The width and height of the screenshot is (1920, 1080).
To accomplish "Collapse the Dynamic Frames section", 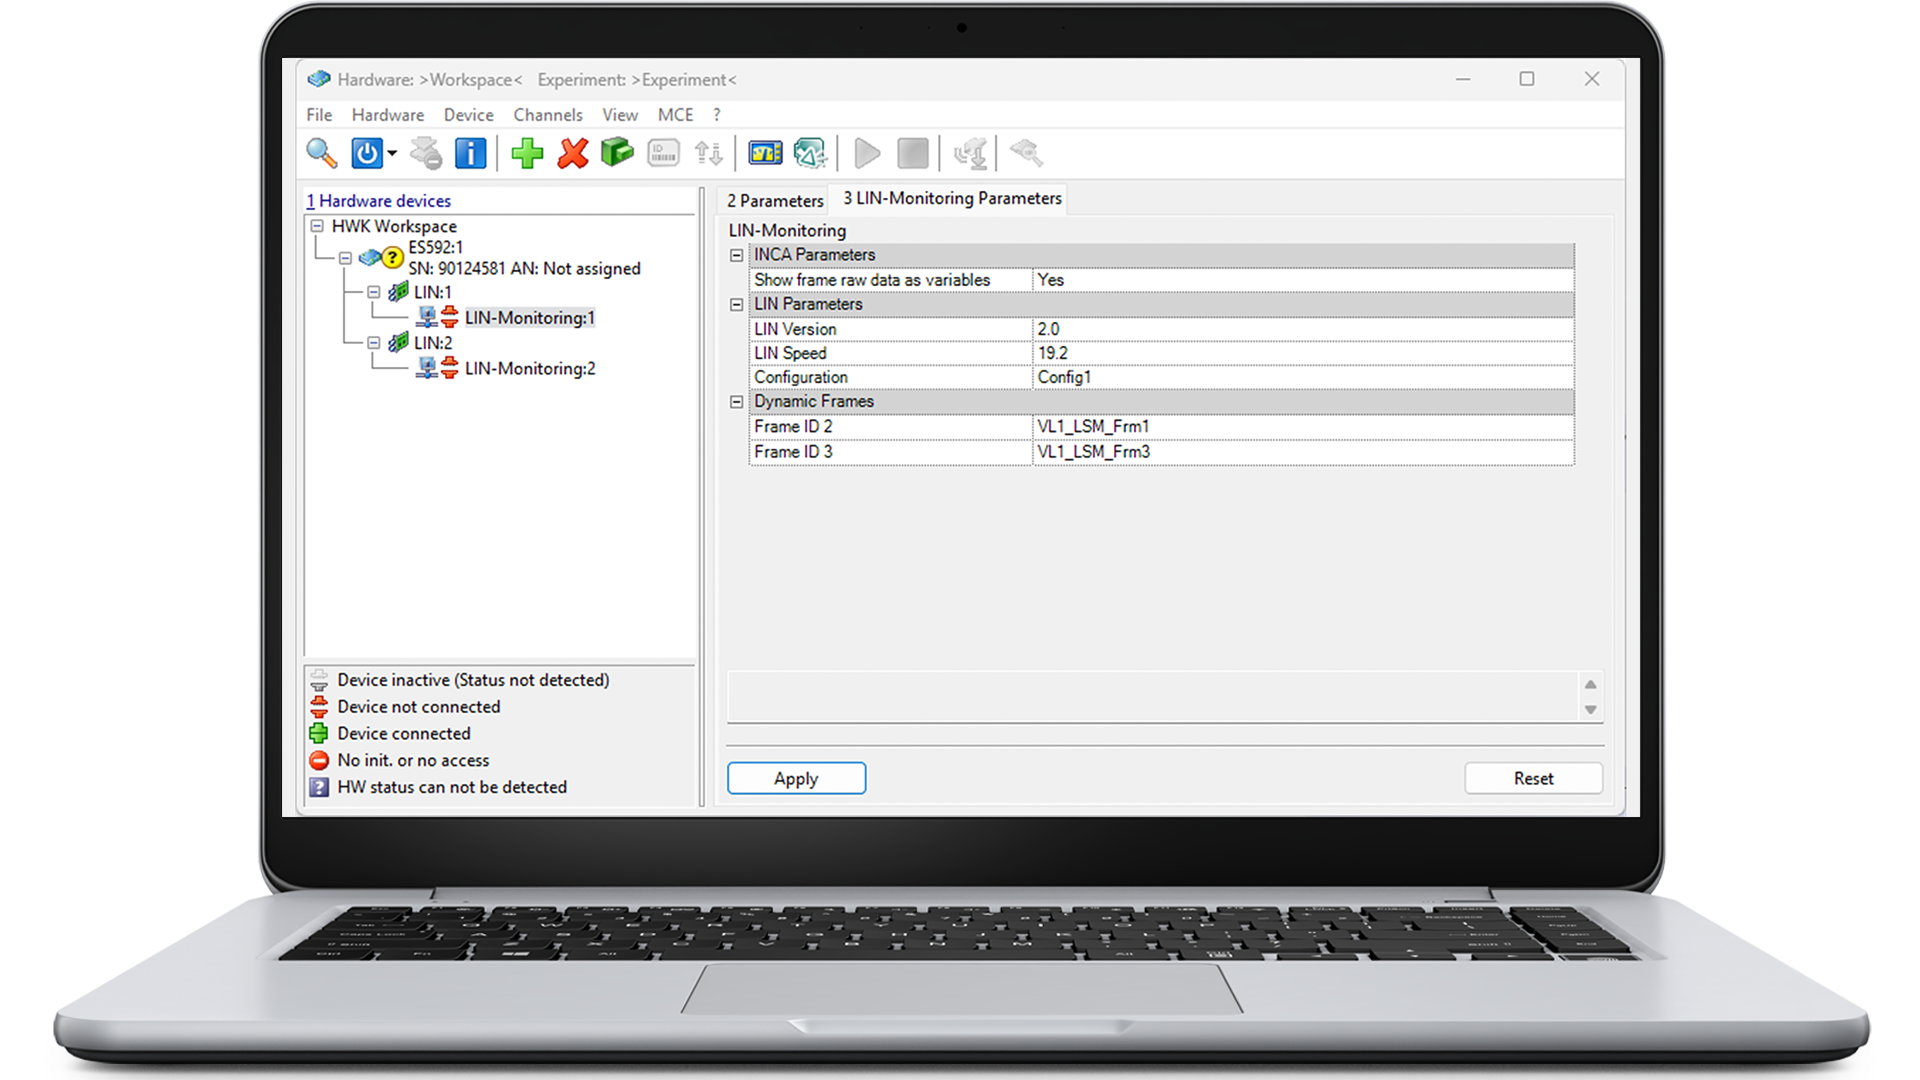I will coord(737,402).
